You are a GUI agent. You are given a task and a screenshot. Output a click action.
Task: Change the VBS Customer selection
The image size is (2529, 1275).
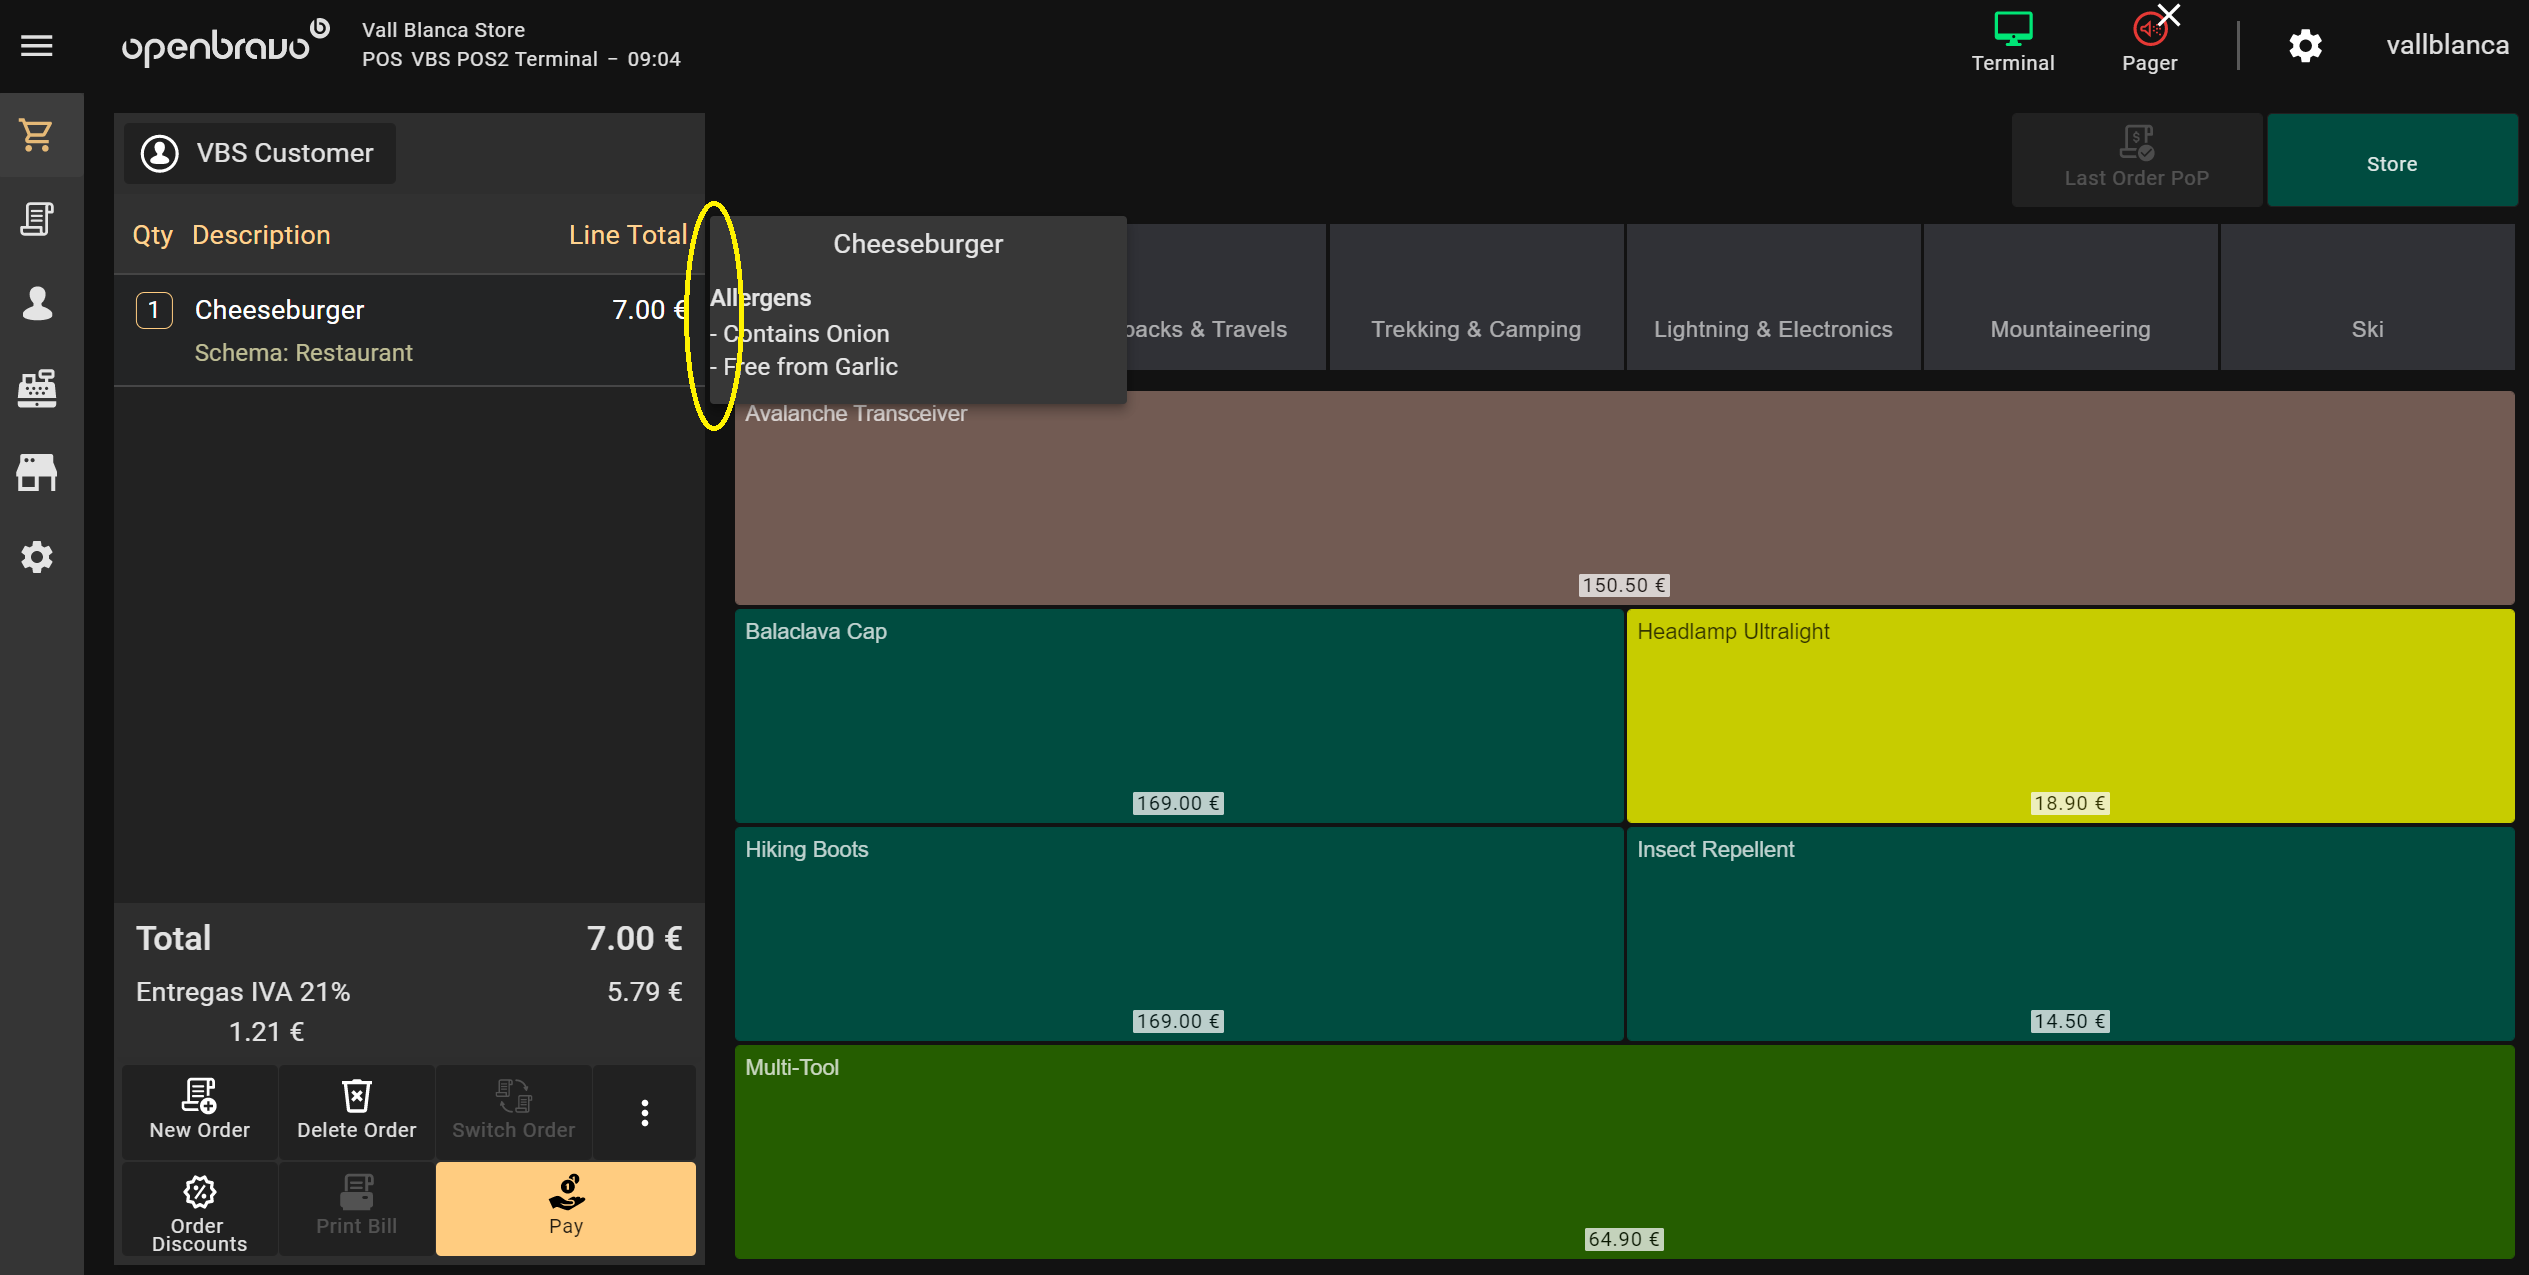coord(260,153)
